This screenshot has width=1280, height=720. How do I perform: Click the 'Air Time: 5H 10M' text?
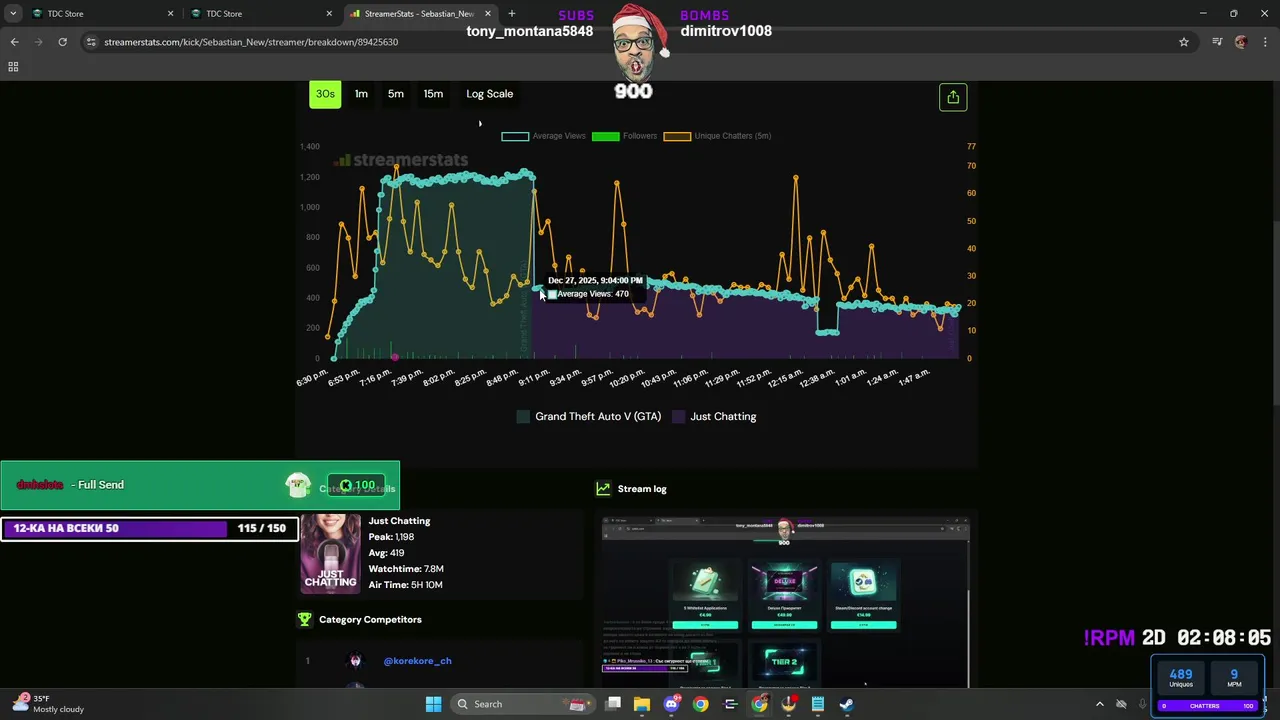coord(405,585)
